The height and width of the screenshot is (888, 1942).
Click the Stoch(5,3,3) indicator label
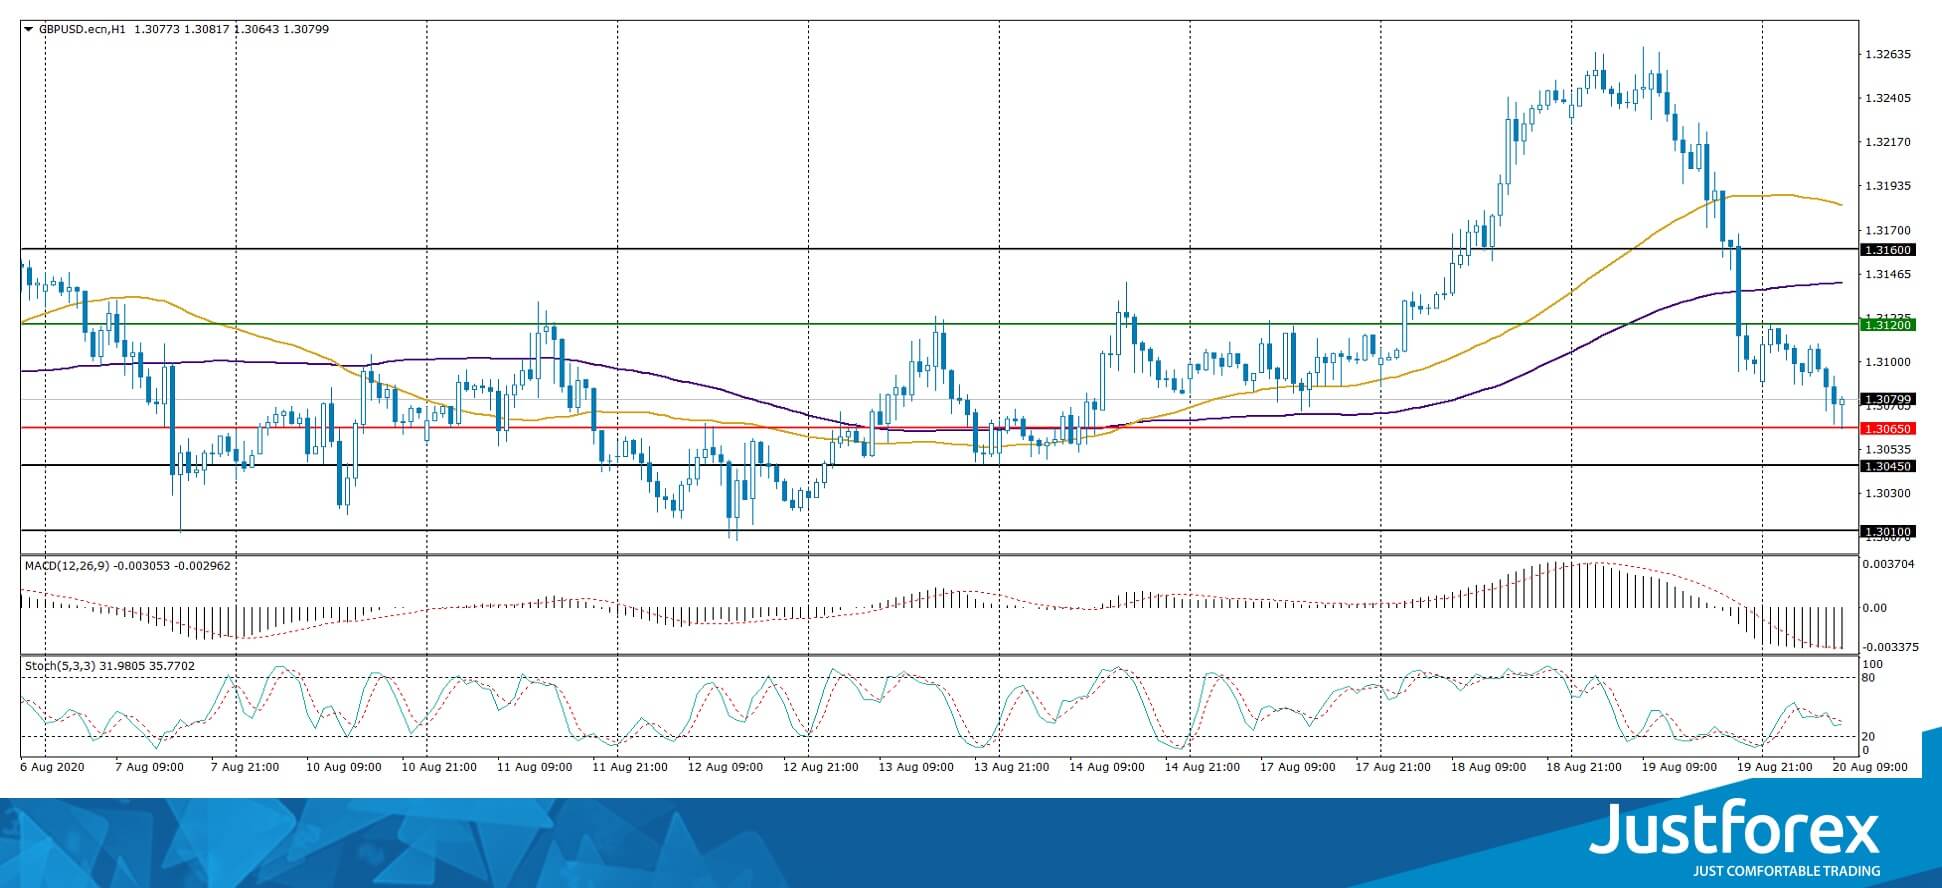click(x=62, y=666)
